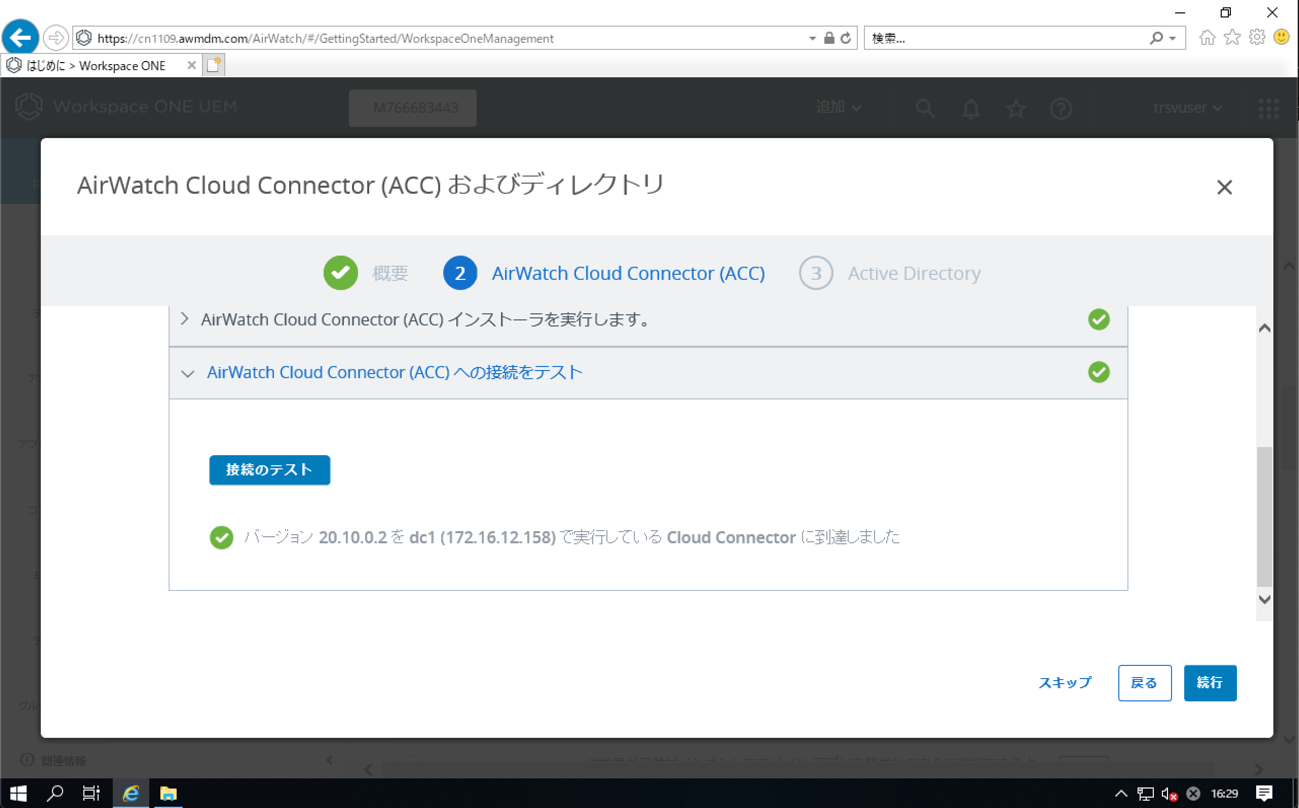Click the Internet Explorer taskbar icon
The image size is (1299, 808).
[x=130, y=793]
